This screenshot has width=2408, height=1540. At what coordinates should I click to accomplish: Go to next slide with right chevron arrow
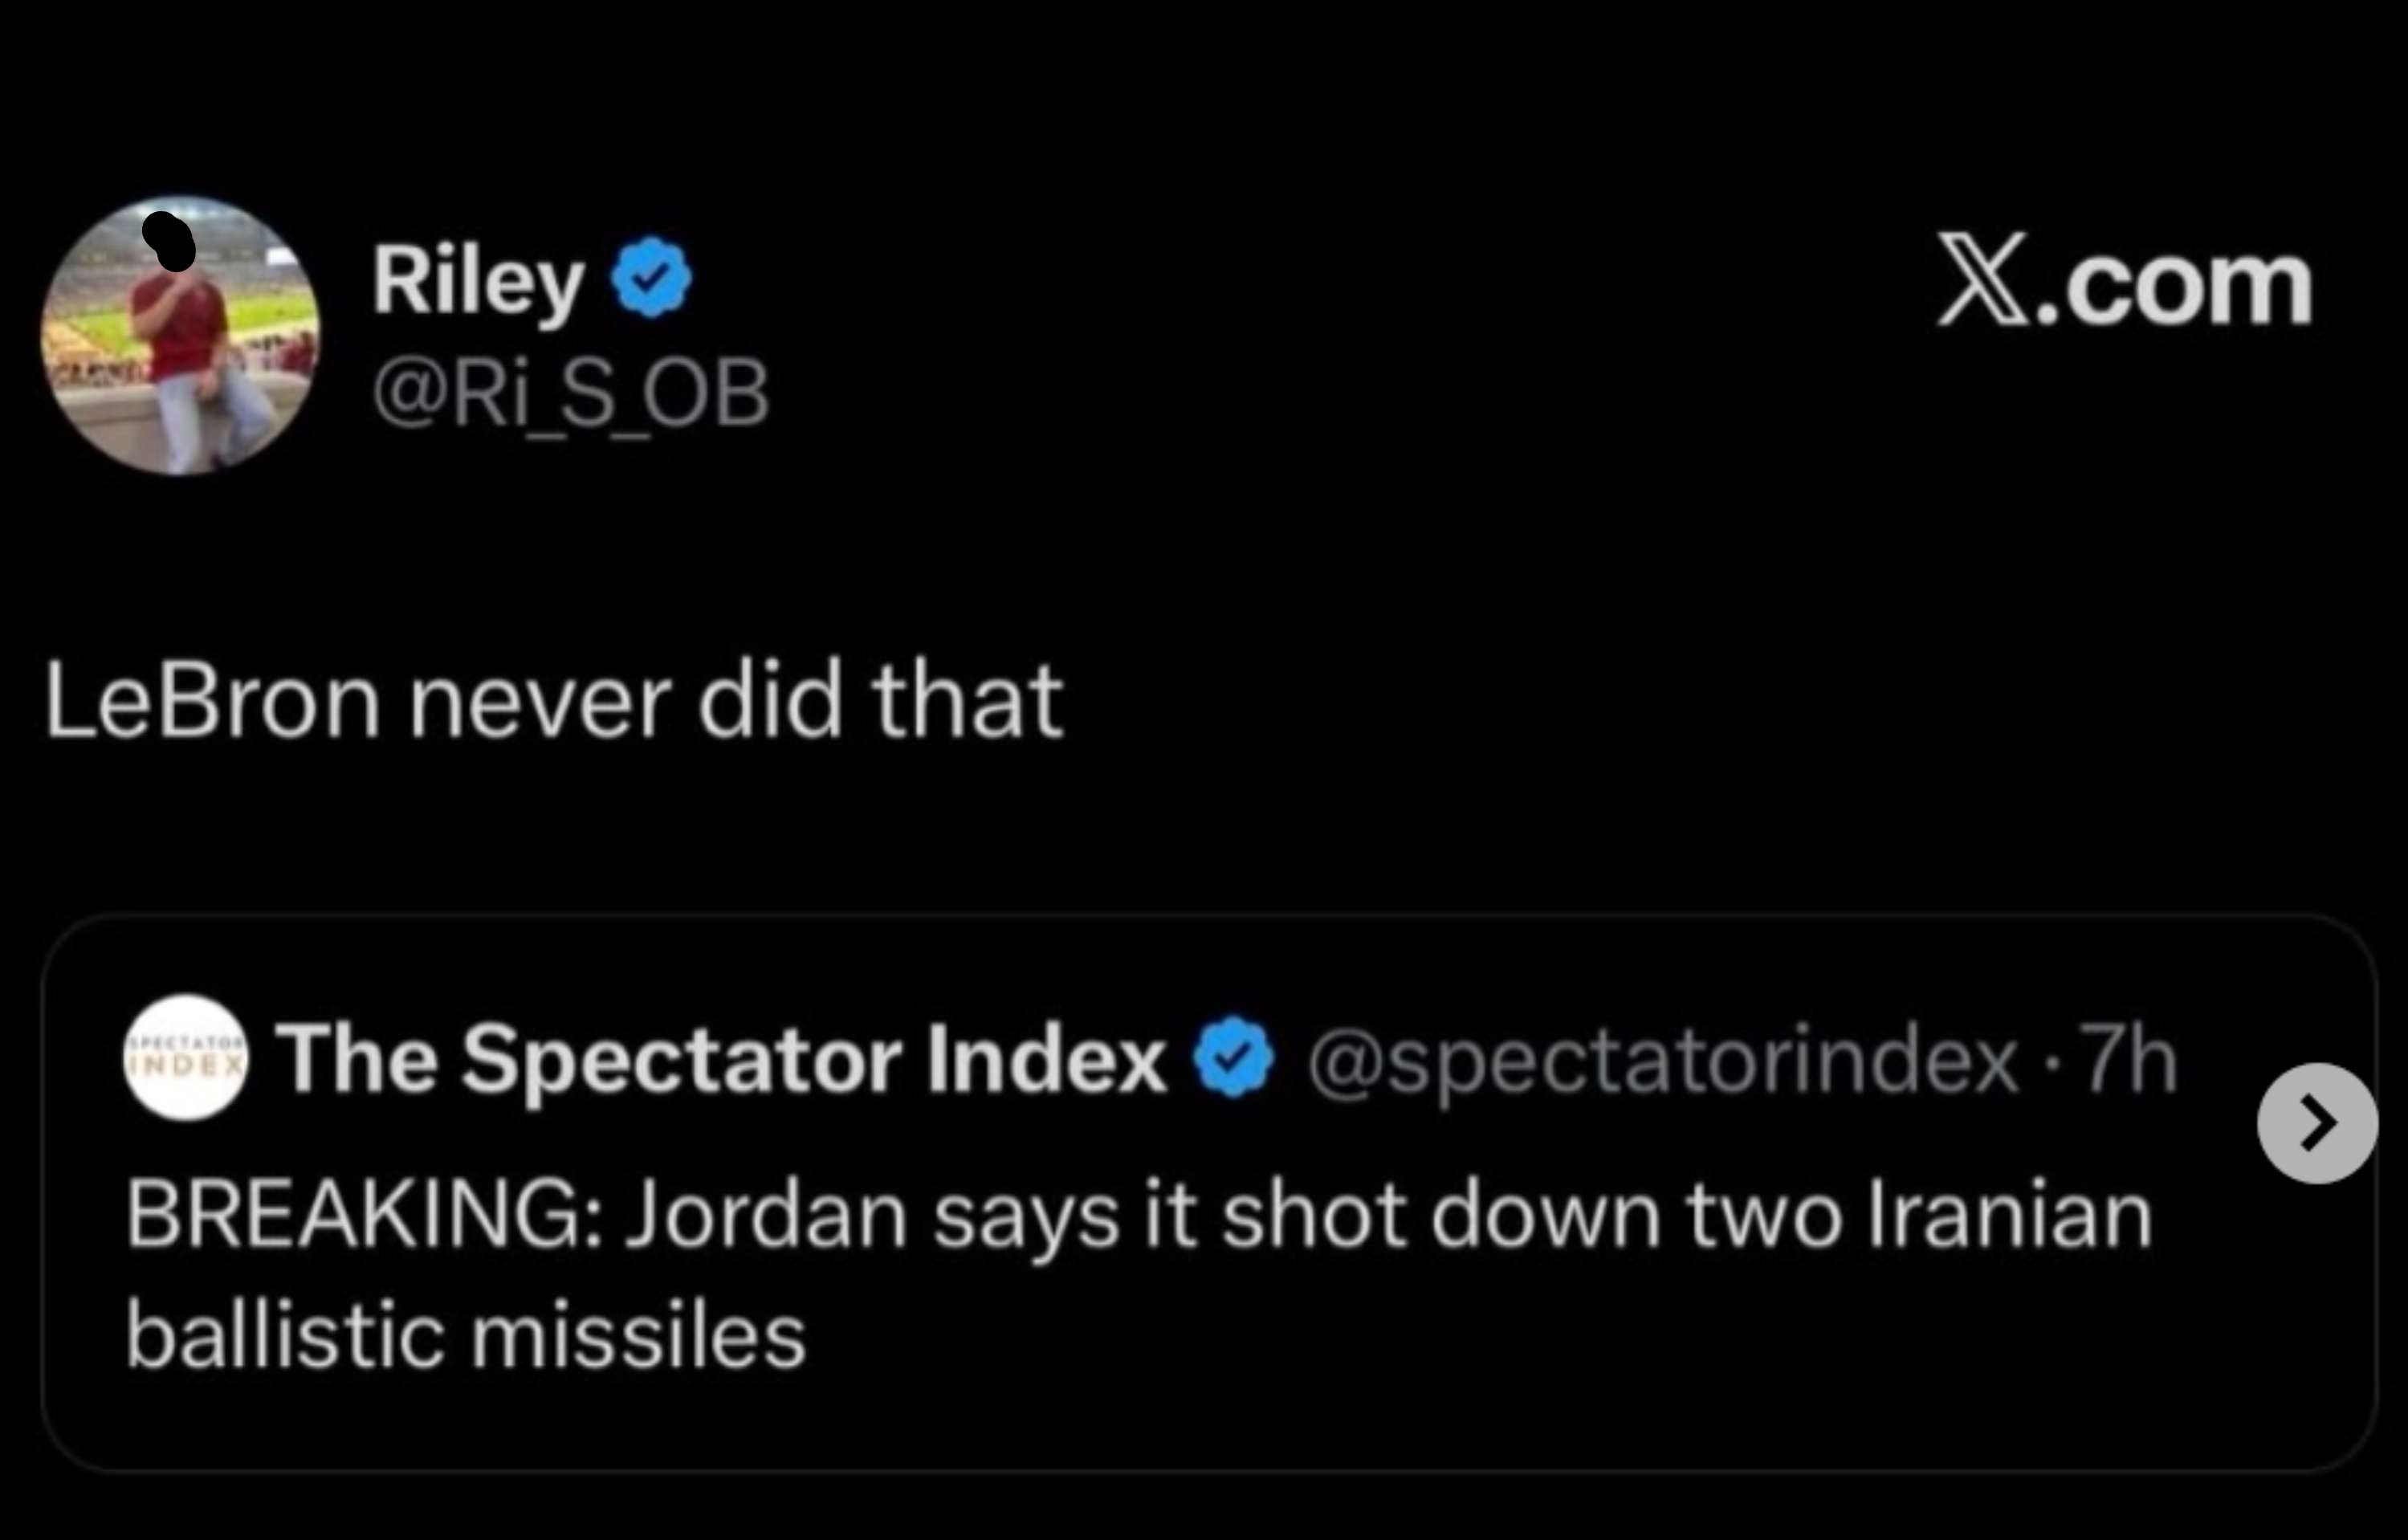pyautogui.click(x=2316, y=1123)
